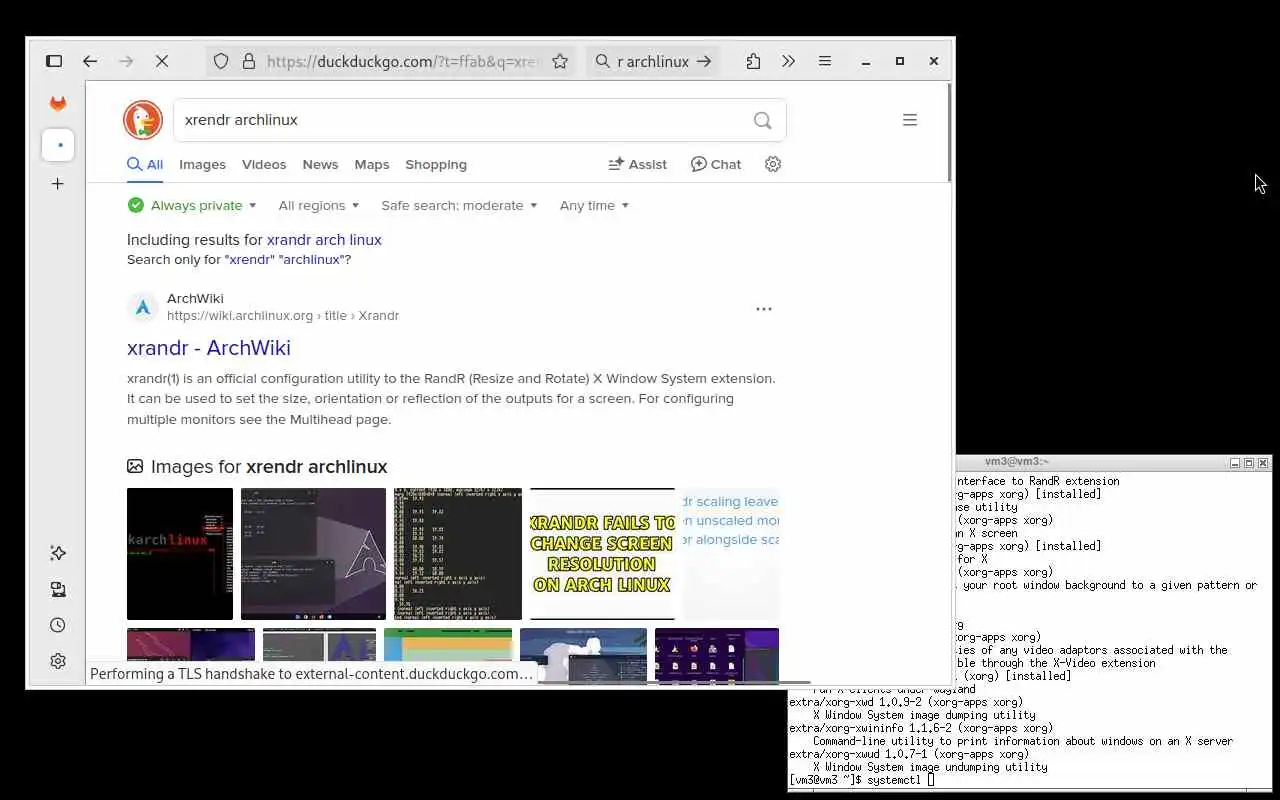Viewport: 1280px width, 800px height.
Task: Click the search magnifier in DuckDuckGo box
Action: click(763, 120)
